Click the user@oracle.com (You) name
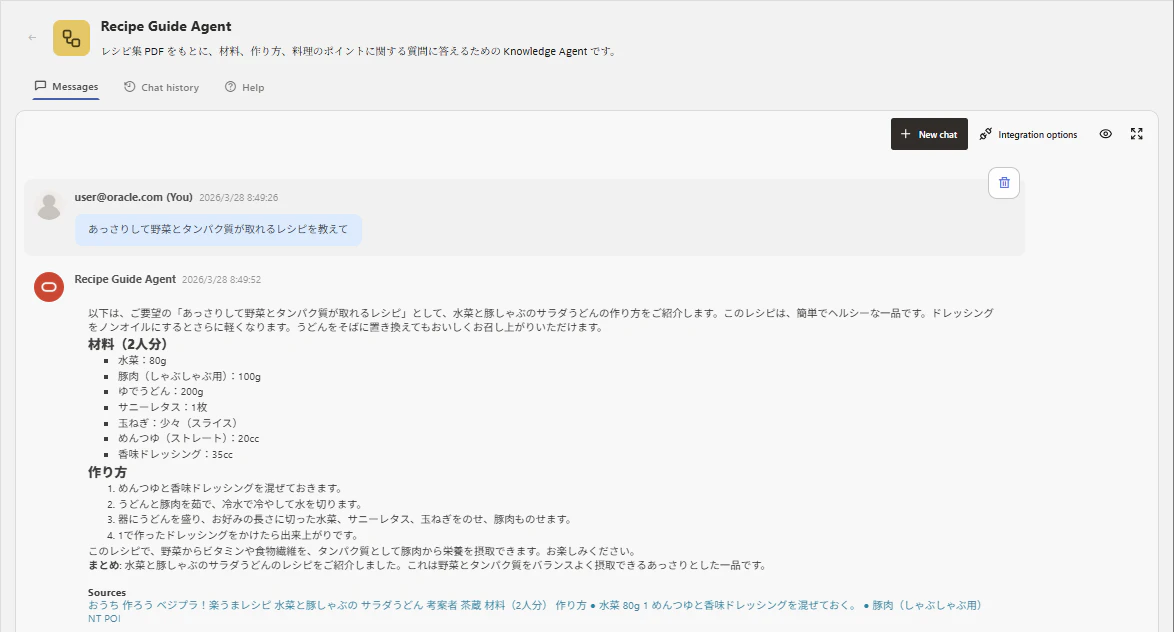 tap(133, 197)
